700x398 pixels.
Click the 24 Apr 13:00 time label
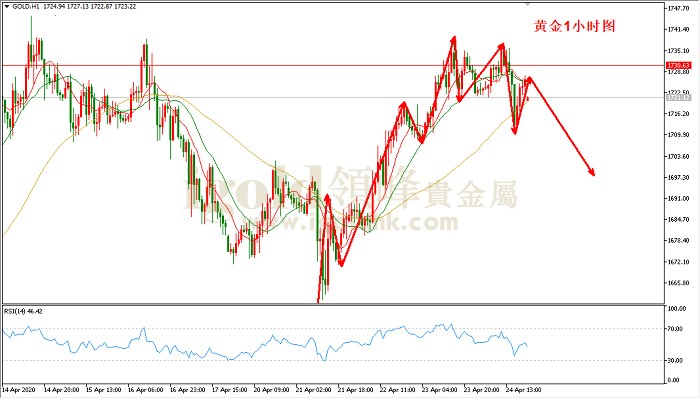[x=523, y=390]
